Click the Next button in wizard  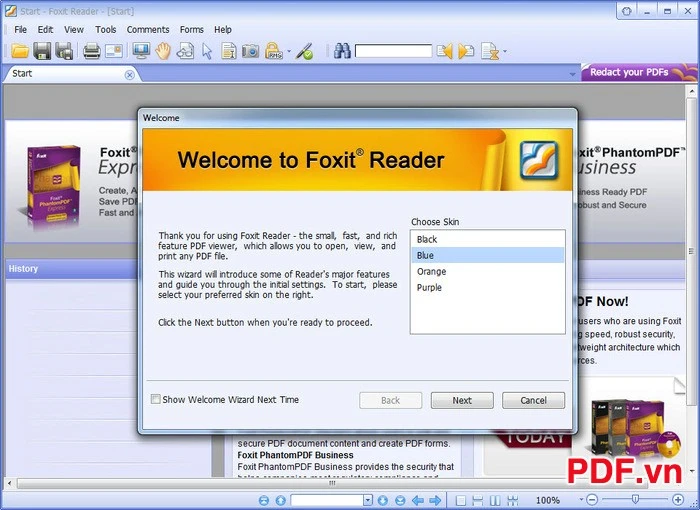tap(462, 401)
